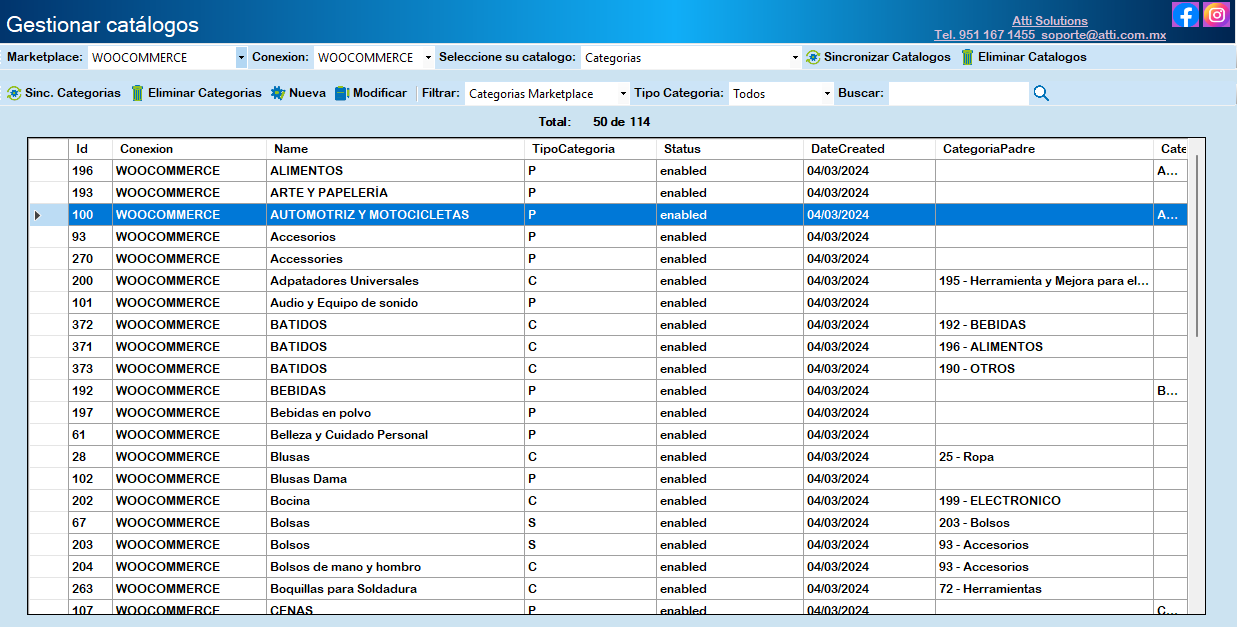1237x627 pixels.
Task: Open the Instagram icon link
Action: pyautogui.click(x=1216, y=15)
